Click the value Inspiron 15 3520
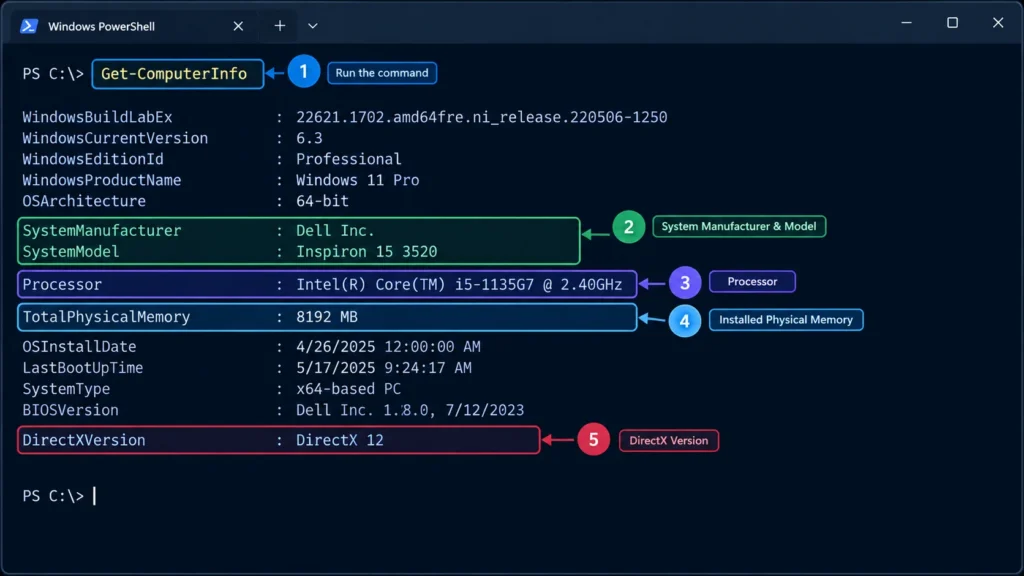The height and width of the screenshot is (576, 1024). click(x=366, y=251)
